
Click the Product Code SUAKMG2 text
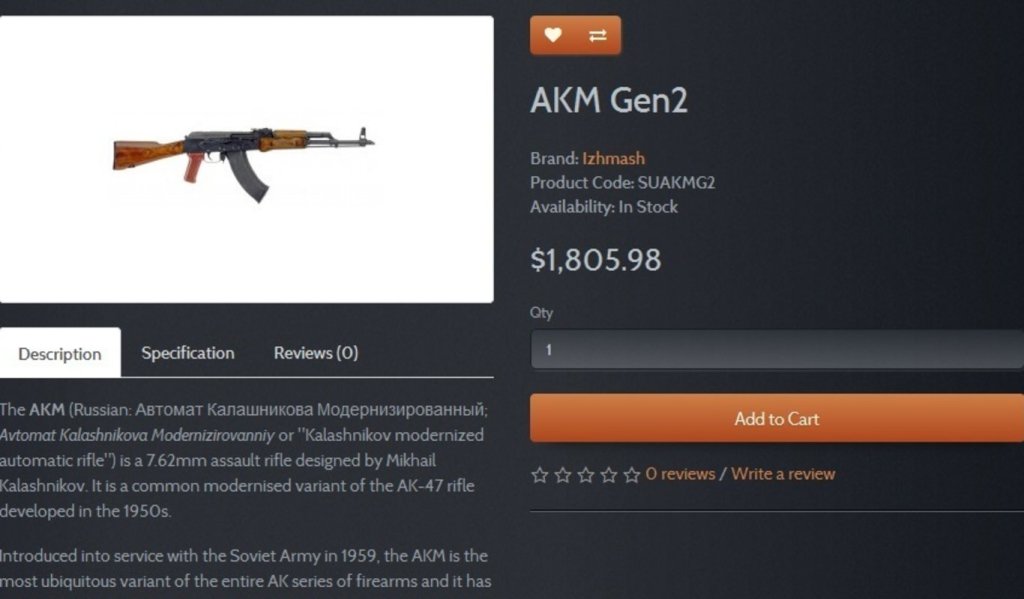click(622, 183)
